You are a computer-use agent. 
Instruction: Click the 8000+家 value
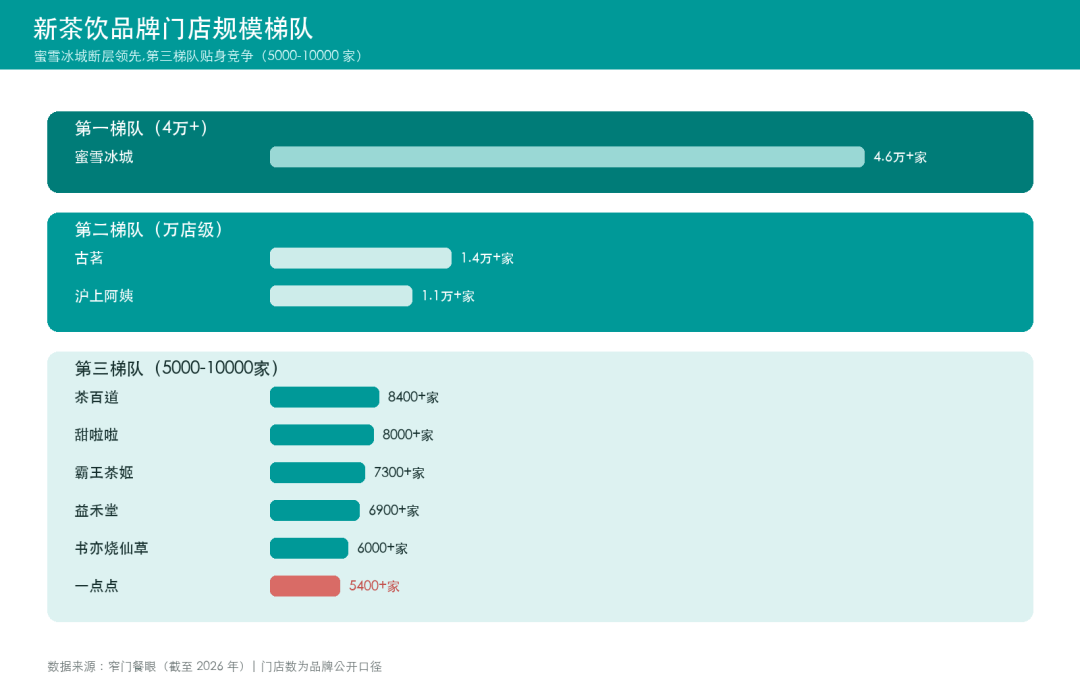(x=408, y=435)
